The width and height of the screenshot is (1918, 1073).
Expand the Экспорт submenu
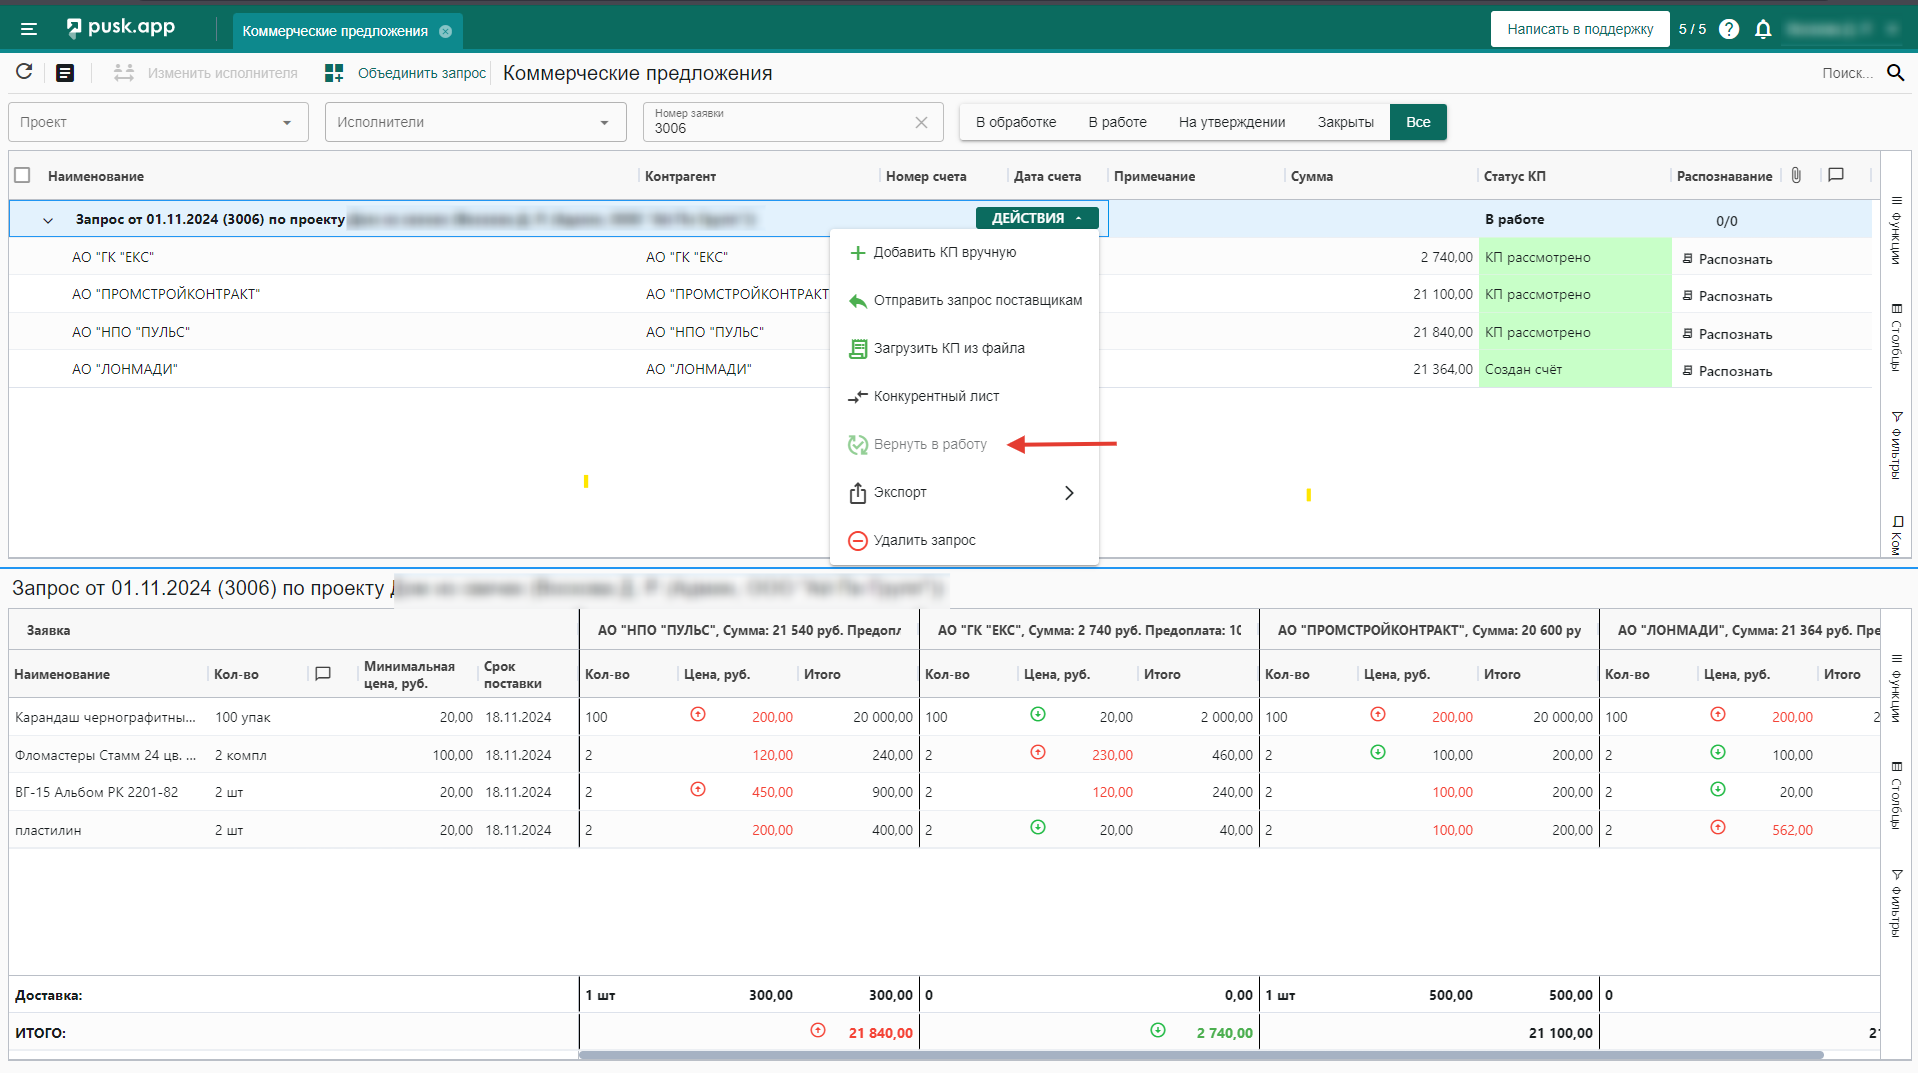point(965,492)
